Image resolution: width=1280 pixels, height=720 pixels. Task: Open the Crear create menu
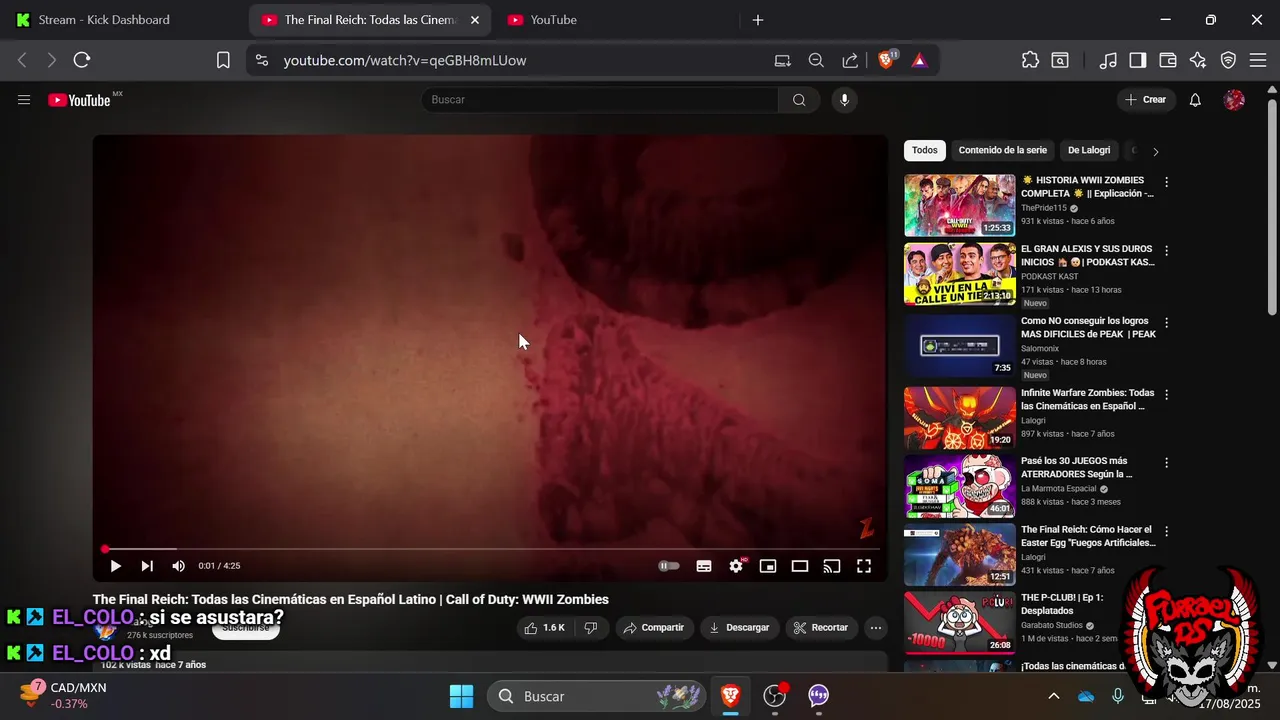pos(1146,100)
